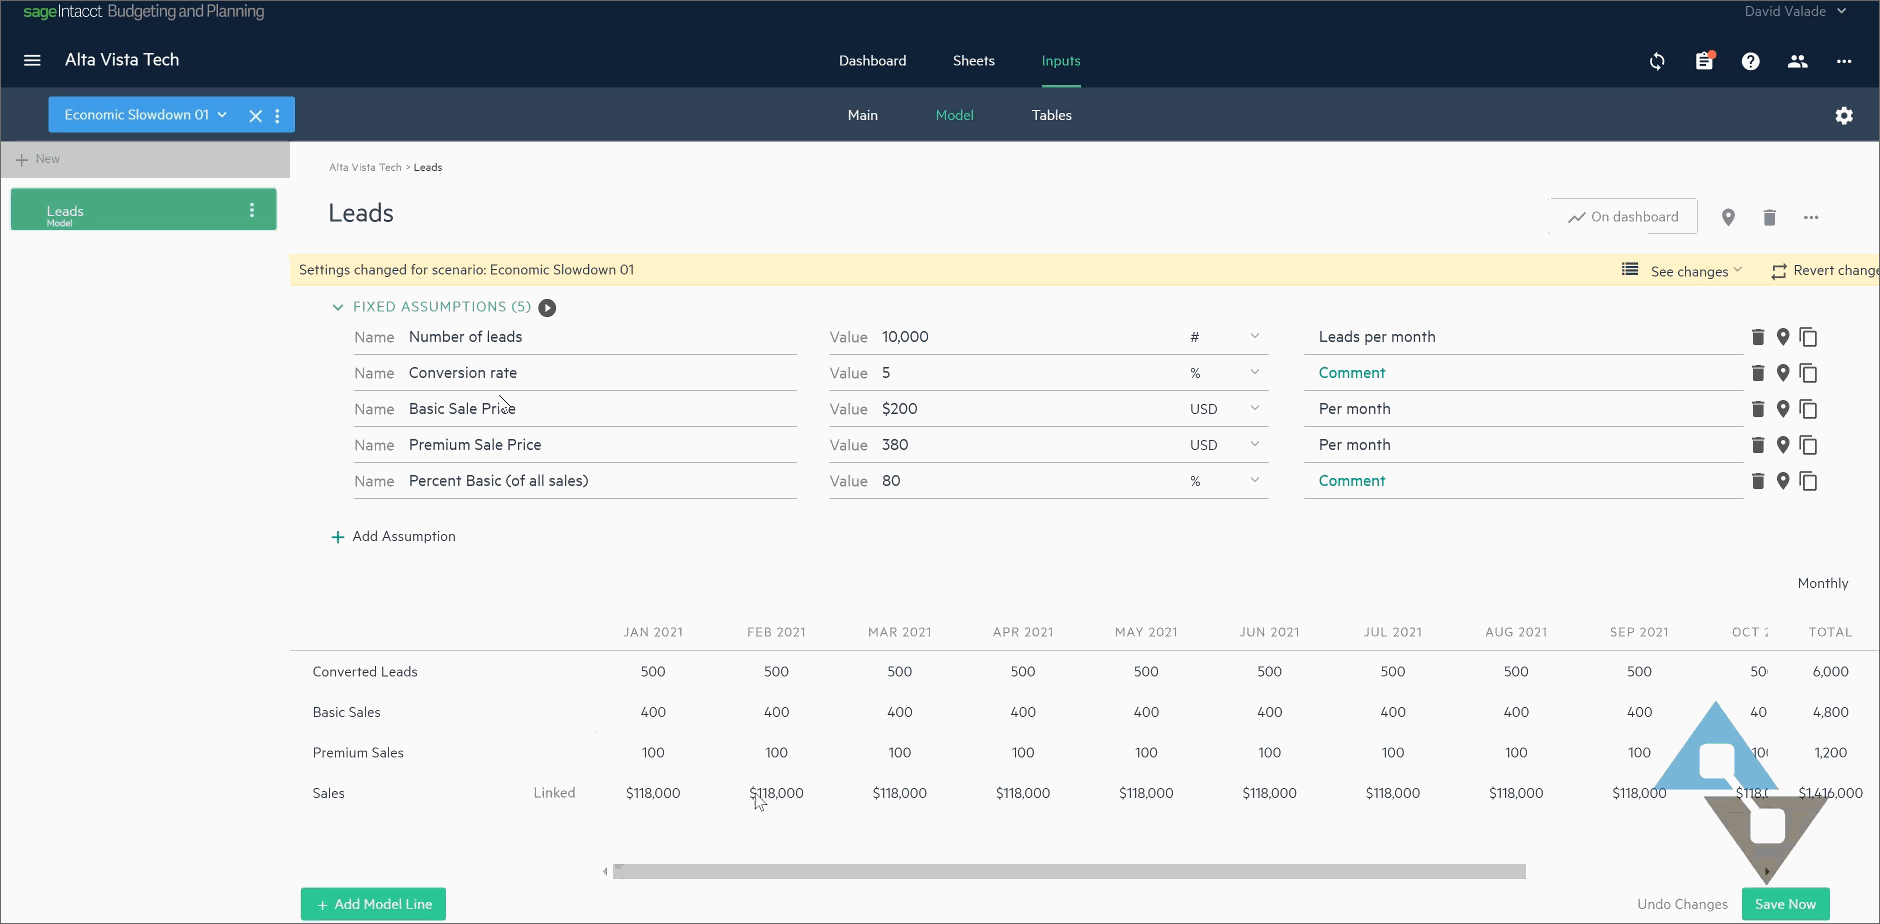1880x924 pixels.
Task: Expand the See changes dropdown
Action: pos(1683,271)
